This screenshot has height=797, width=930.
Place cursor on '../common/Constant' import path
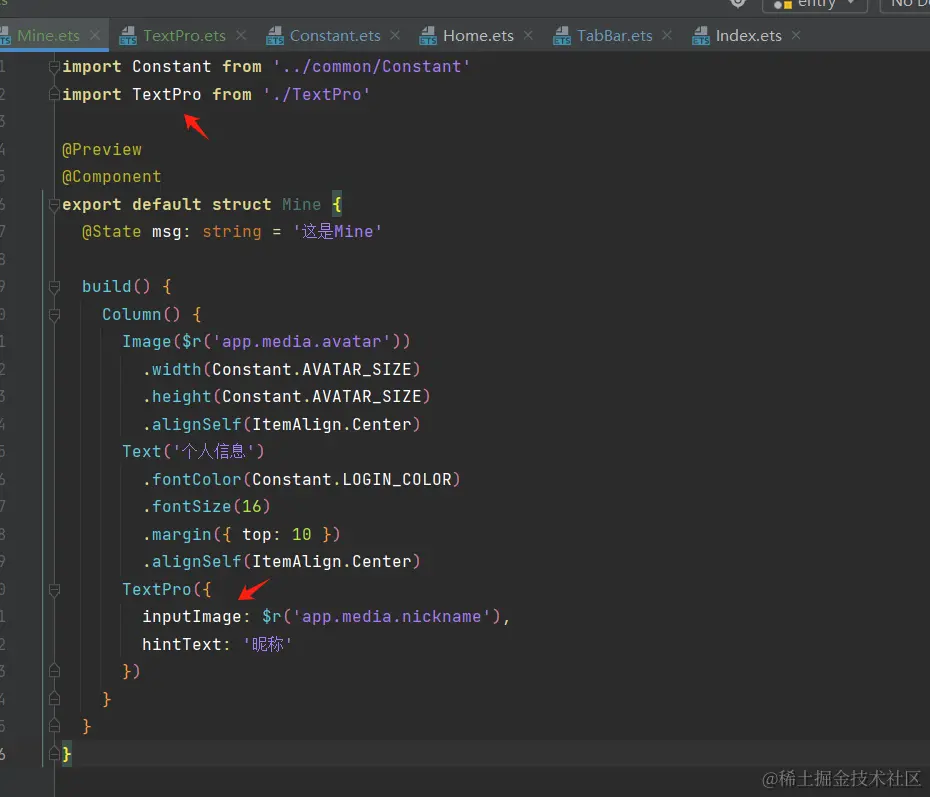(x=371, y=66)
